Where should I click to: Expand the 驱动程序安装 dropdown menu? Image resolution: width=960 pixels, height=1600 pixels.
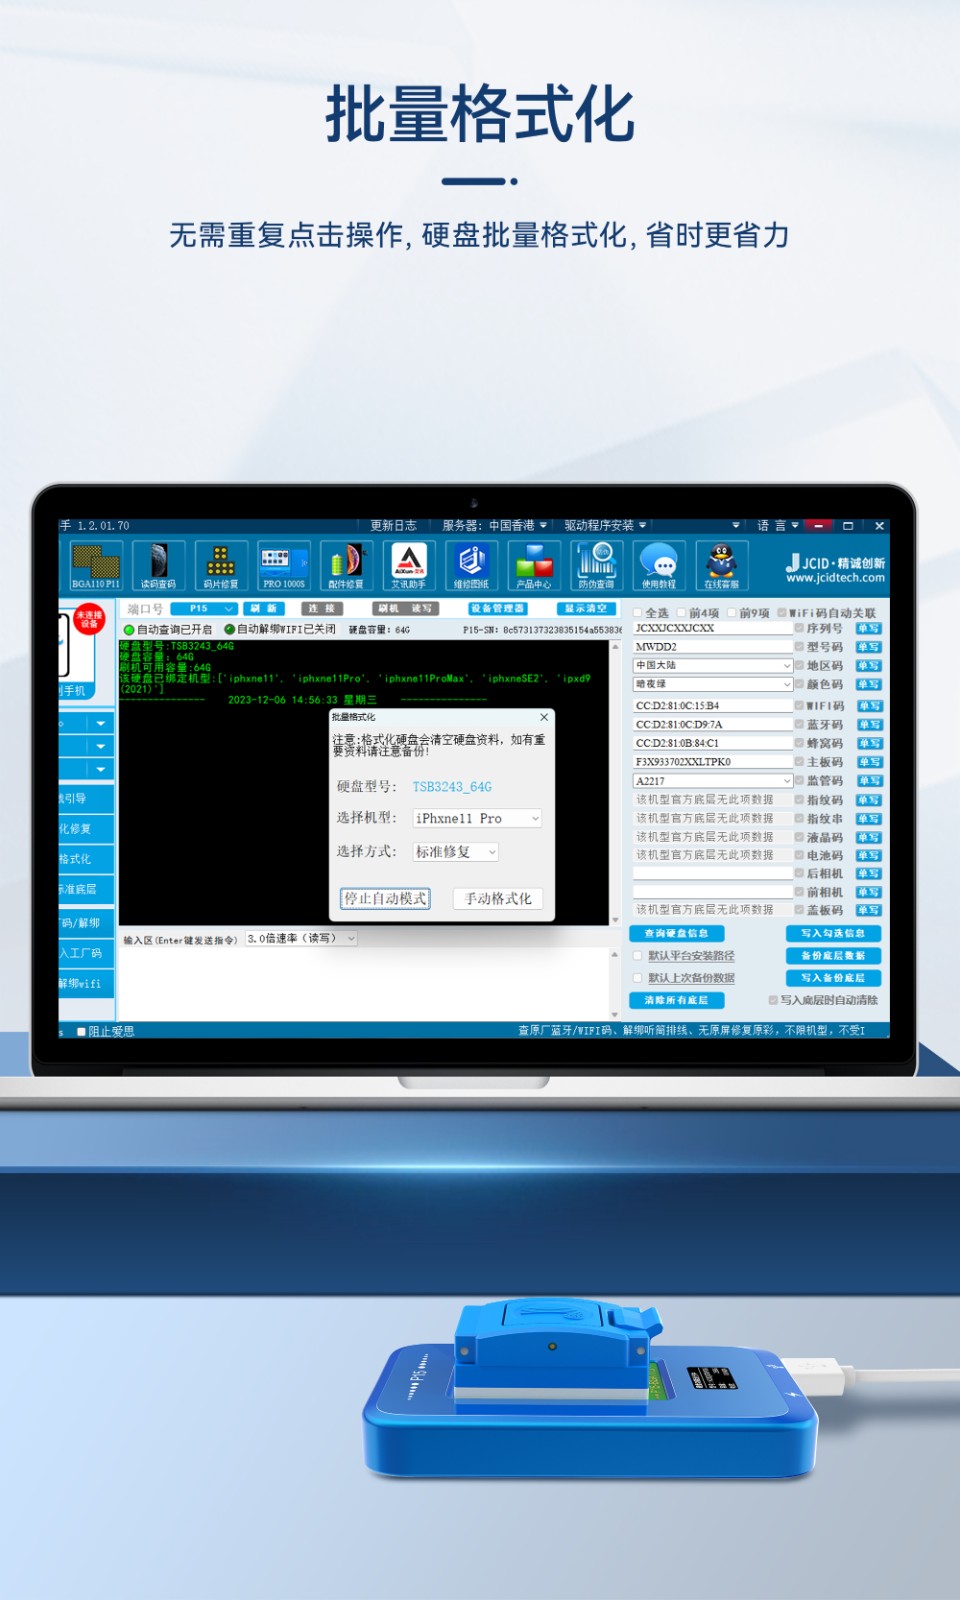coord(605,525)
